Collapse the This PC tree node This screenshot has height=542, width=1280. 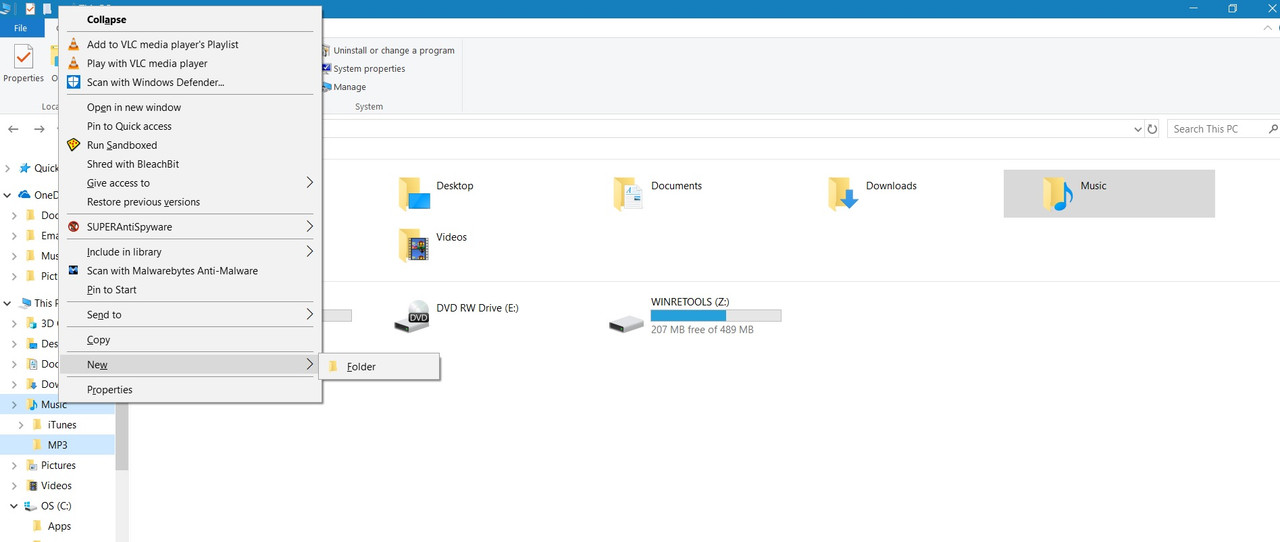click(x=8, y=303)
